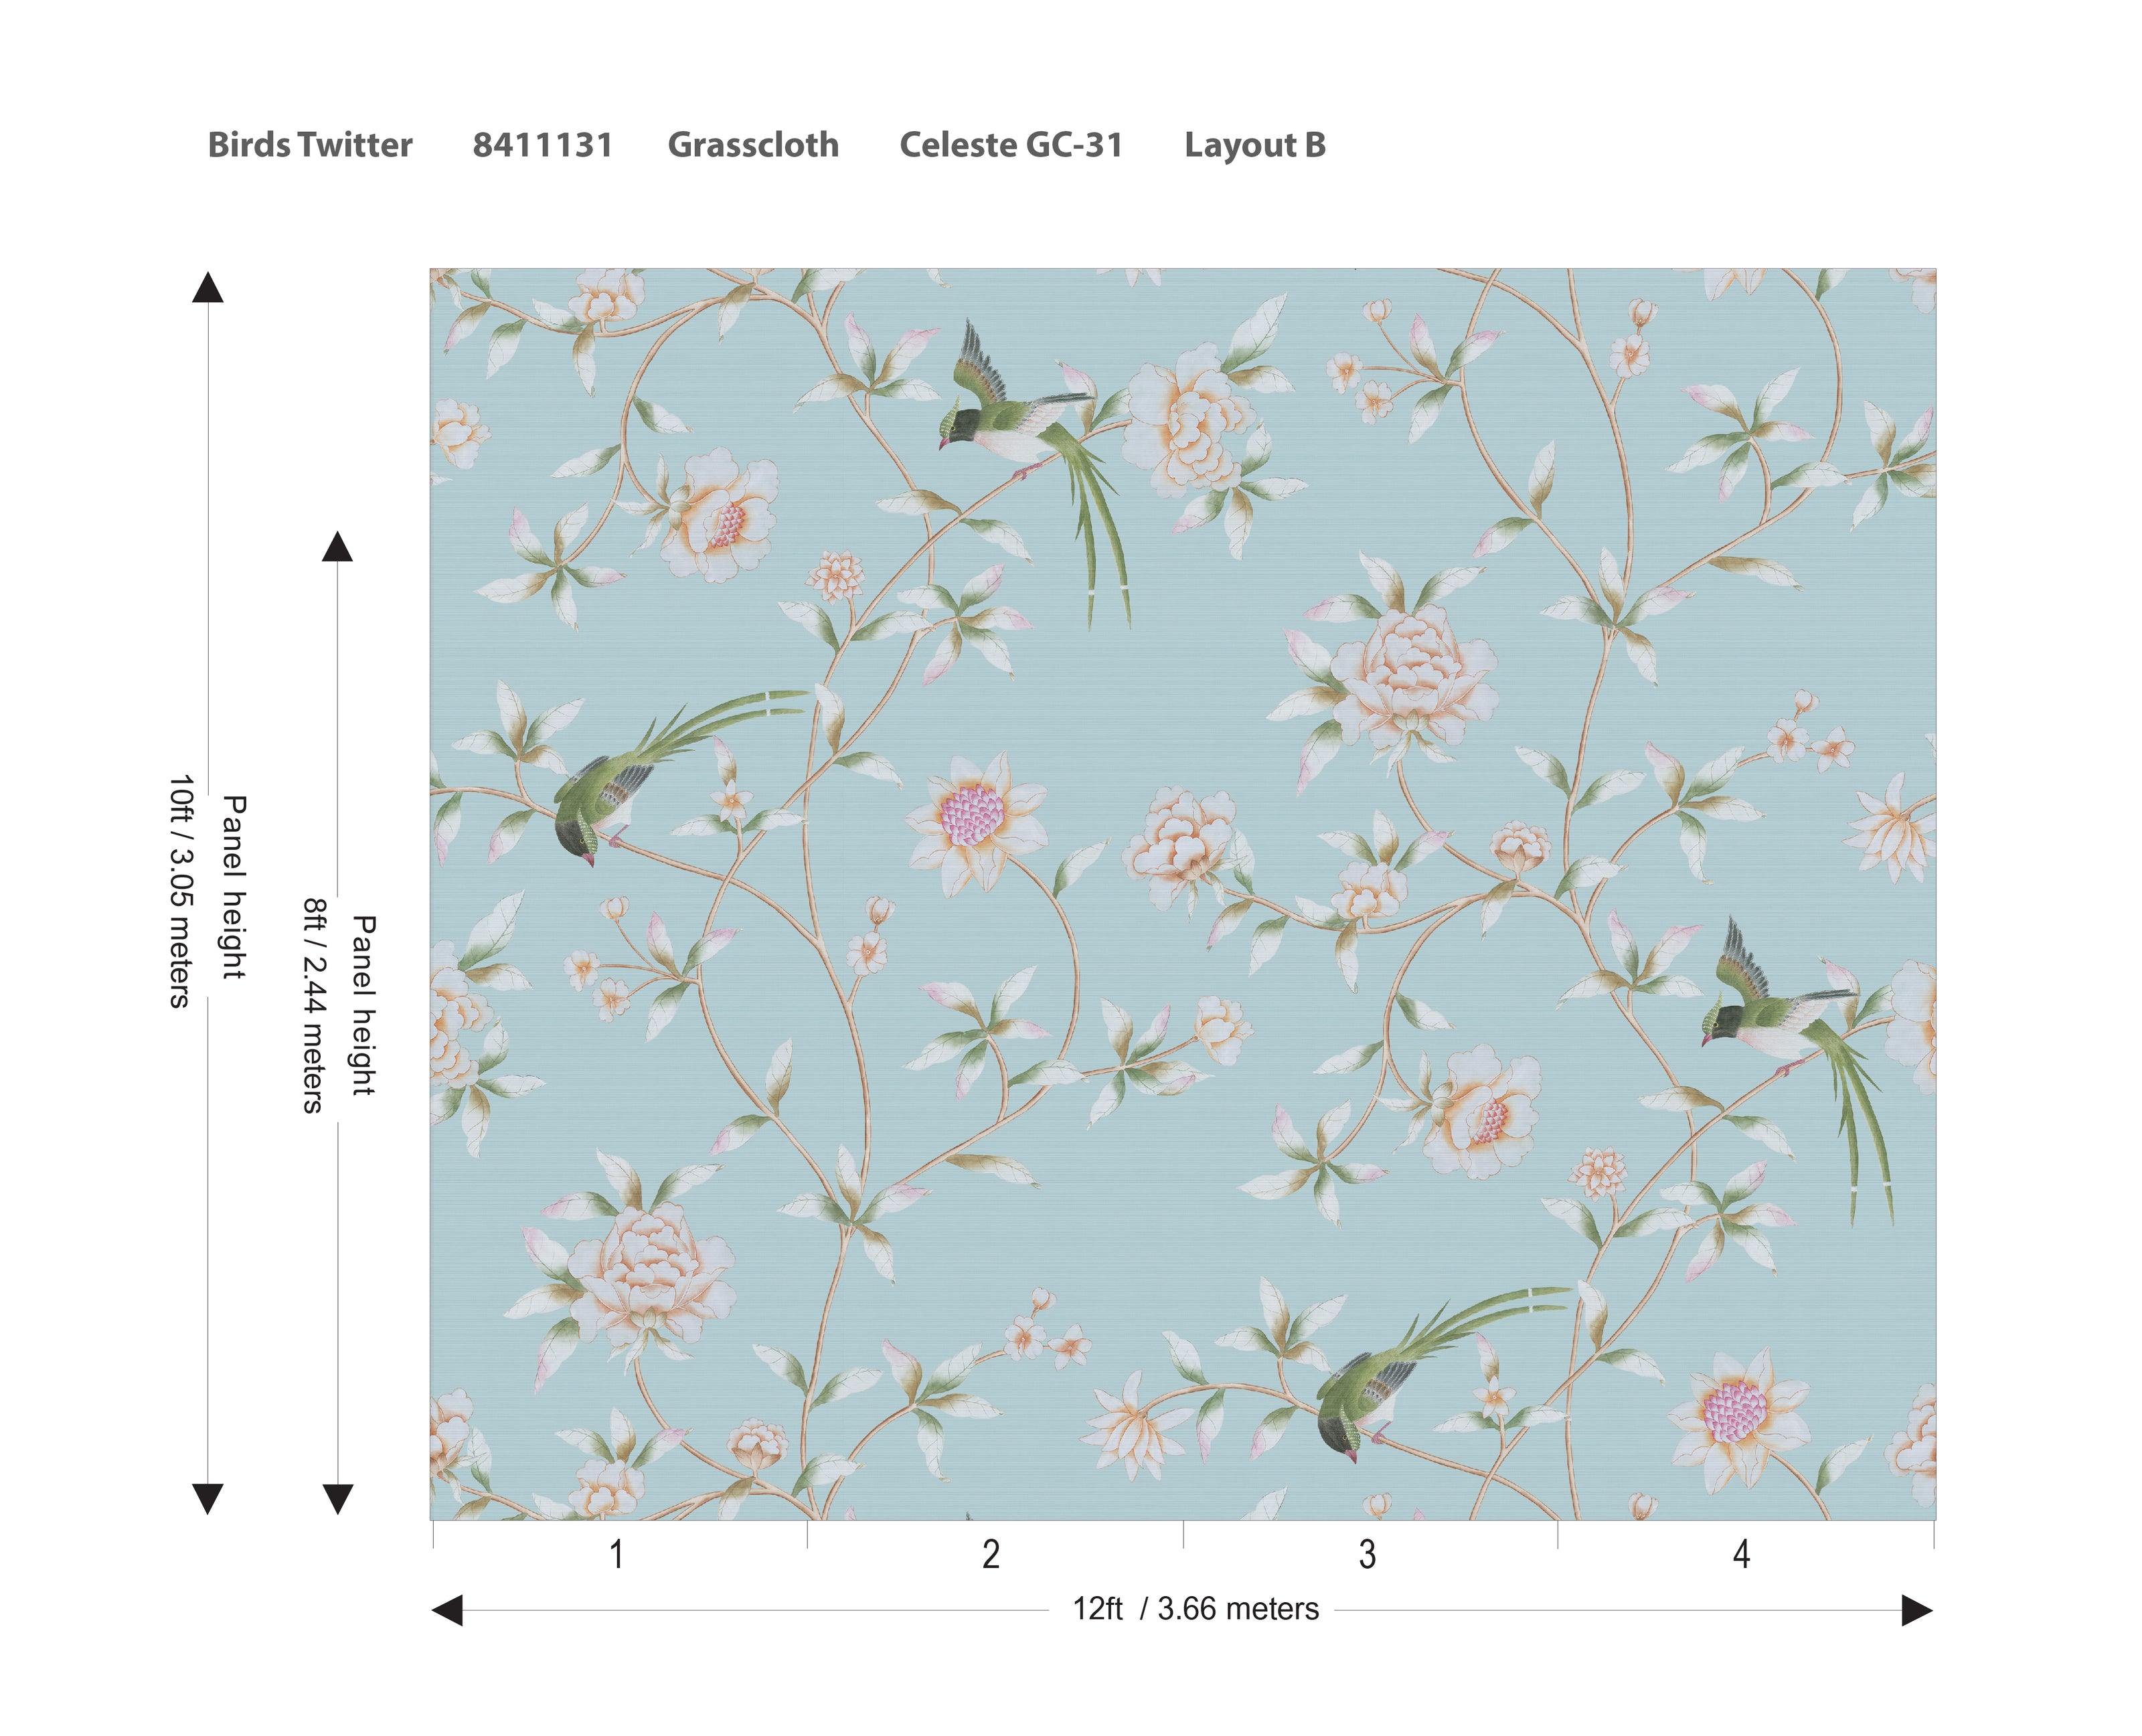Click panel number 3 label

[x=1366, y=1555]
